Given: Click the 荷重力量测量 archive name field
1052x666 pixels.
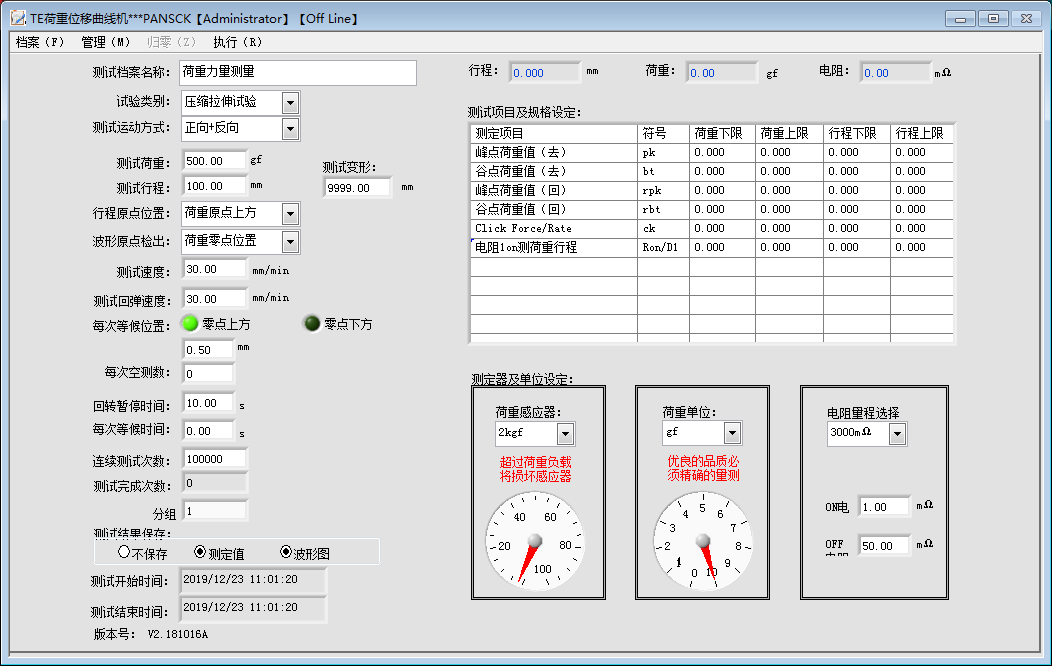Looking at the screenshot, I should (298, 72).
